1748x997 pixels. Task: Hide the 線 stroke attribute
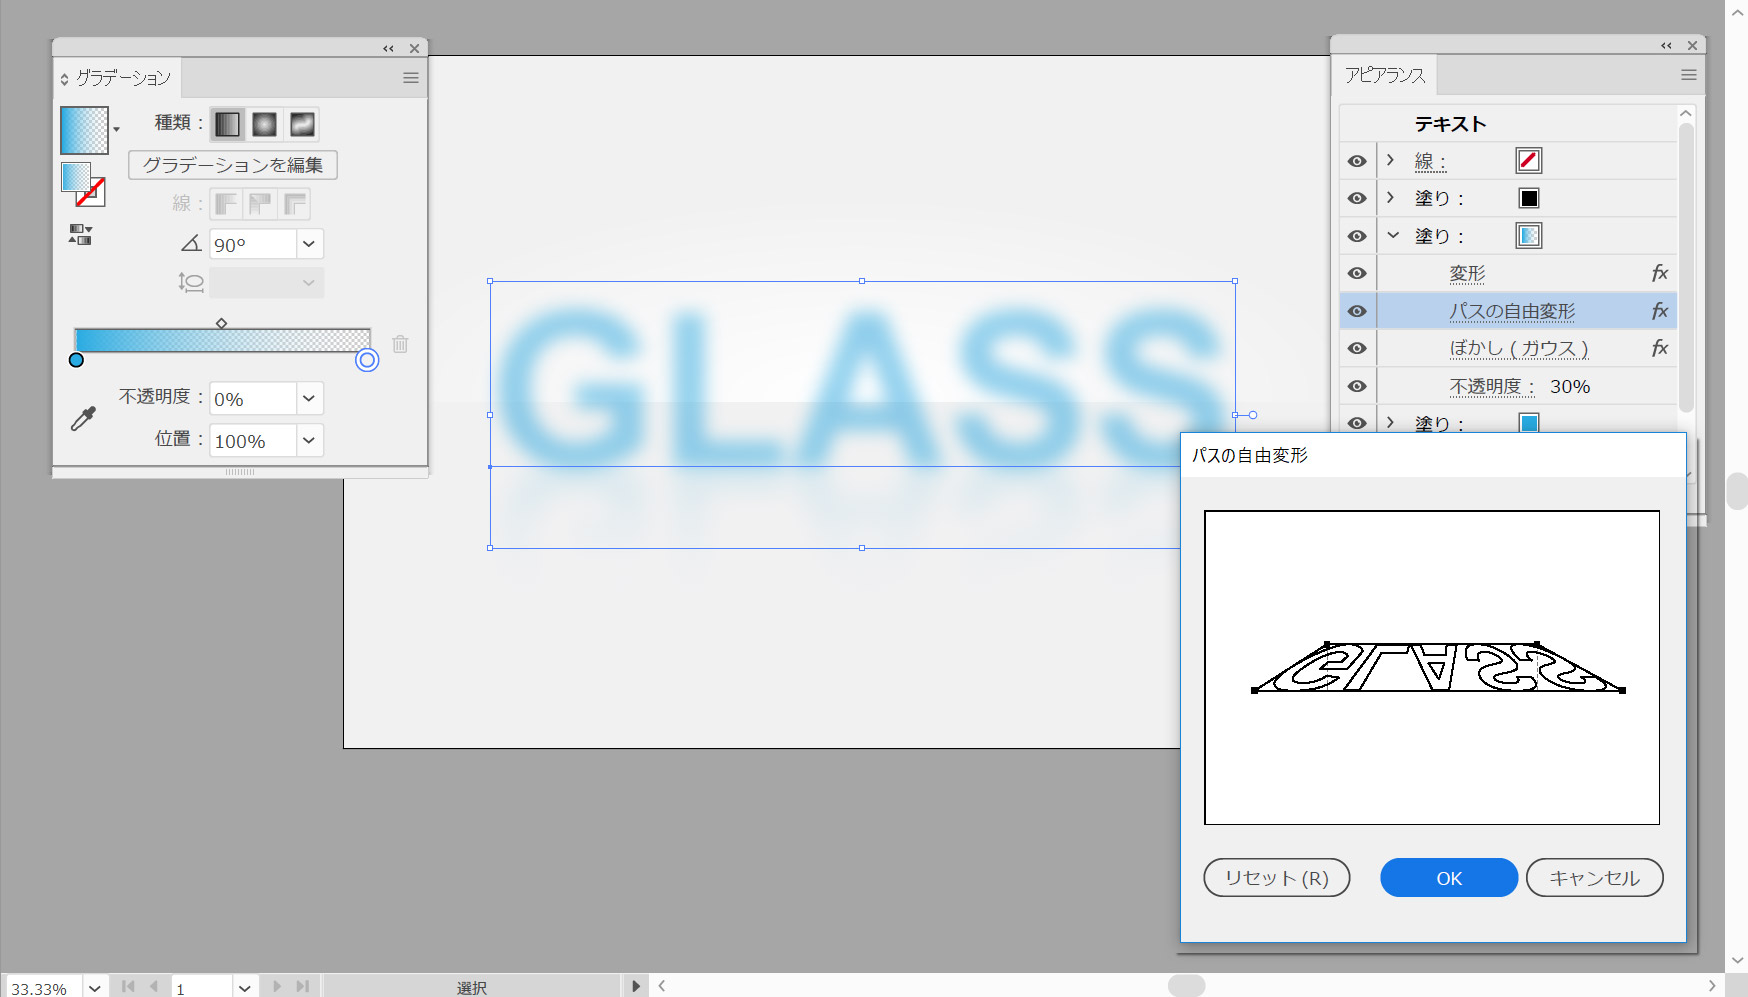1357,161
